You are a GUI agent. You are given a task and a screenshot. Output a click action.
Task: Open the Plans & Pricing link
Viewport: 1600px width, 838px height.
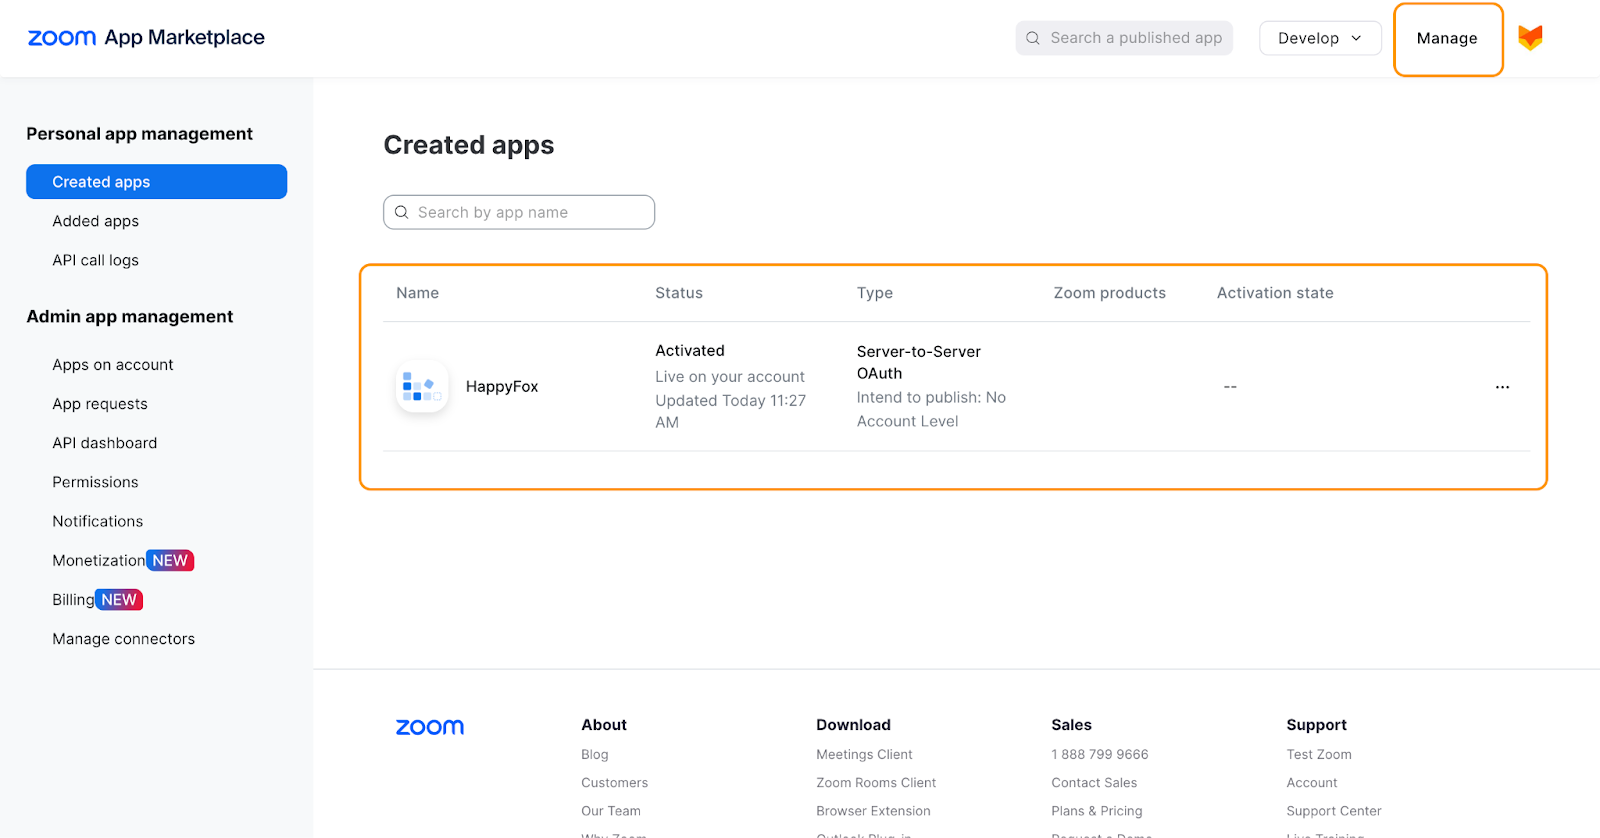1097,811
